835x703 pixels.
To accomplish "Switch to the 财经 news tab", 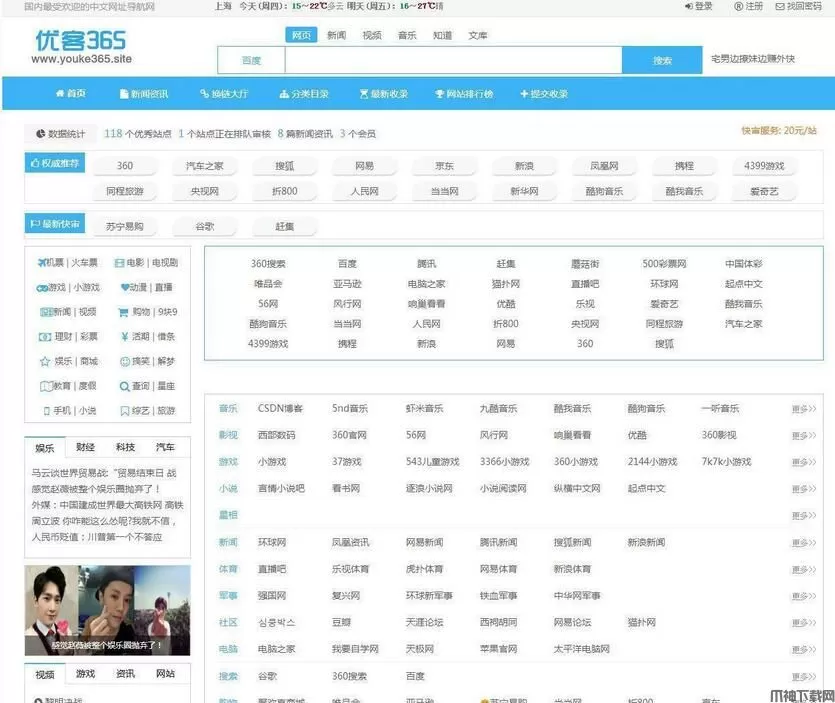I will coord(85,447).
